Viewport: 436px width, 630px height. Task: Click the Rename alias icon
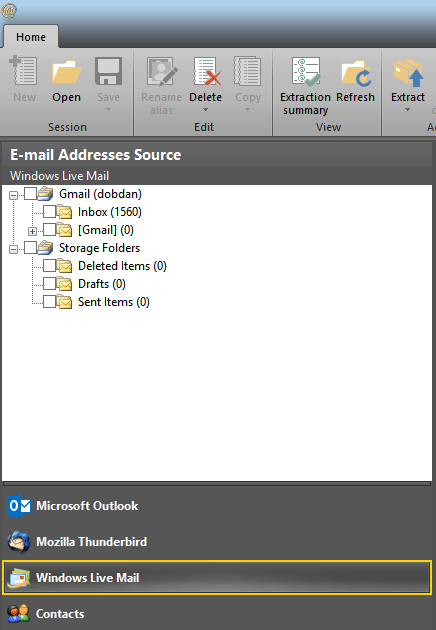tap(162, 71)
